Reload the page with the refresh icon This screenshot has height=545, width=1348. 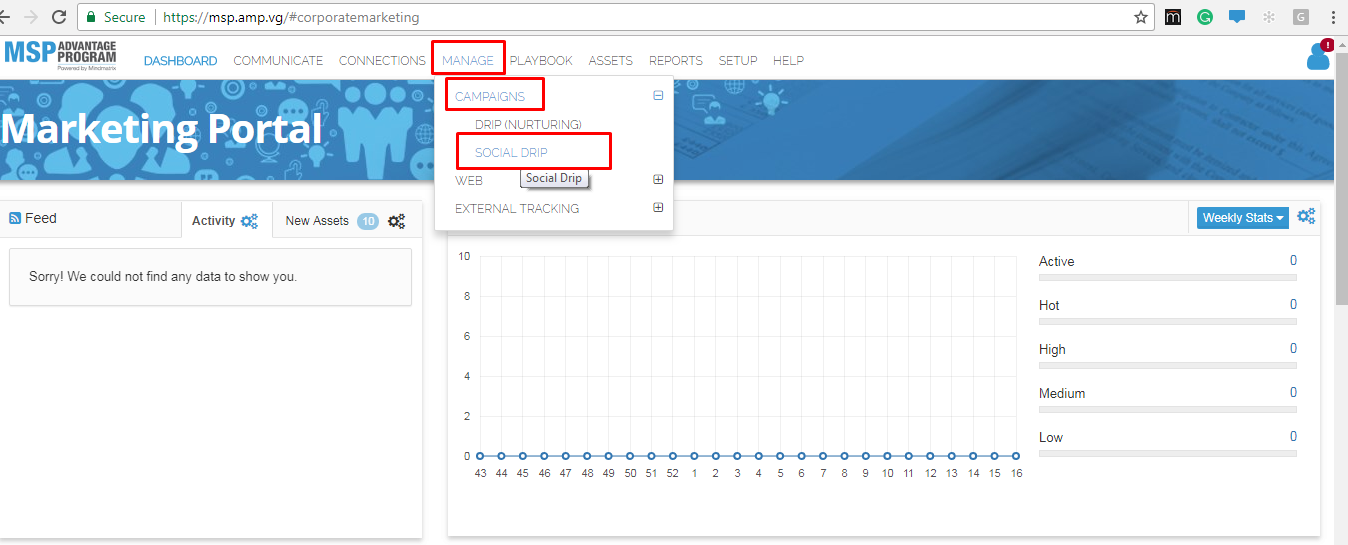(59, 17)
